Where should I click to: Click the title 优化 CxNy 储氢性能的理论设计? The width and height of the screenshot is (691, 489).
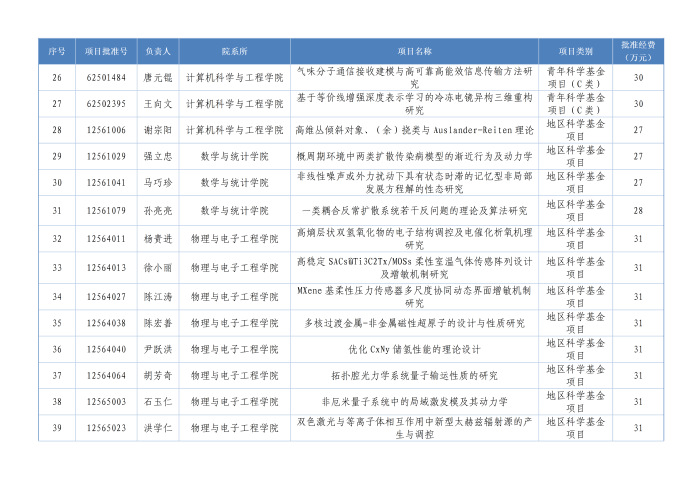point(414,349)
